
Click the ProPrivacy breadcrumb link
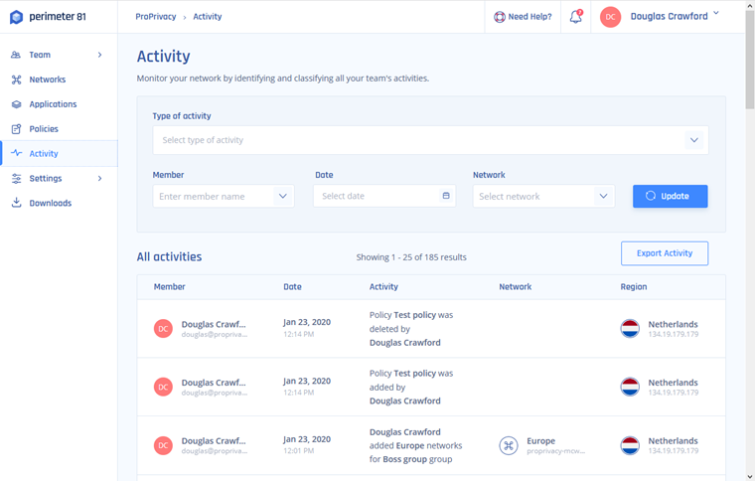156,16
